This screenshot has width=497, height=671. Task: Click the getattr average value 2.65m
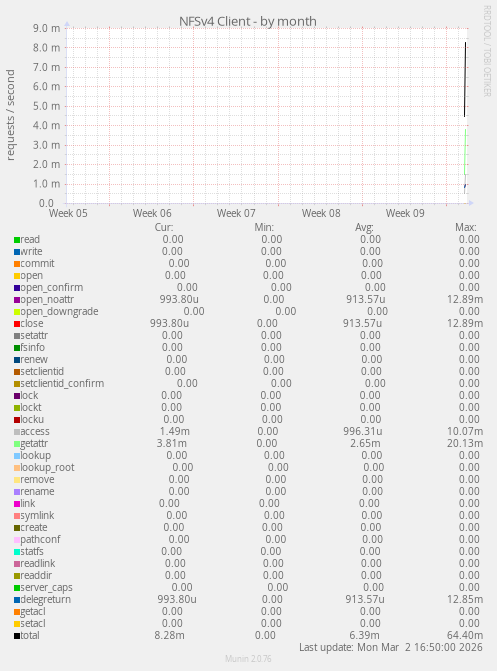point(365,444)
